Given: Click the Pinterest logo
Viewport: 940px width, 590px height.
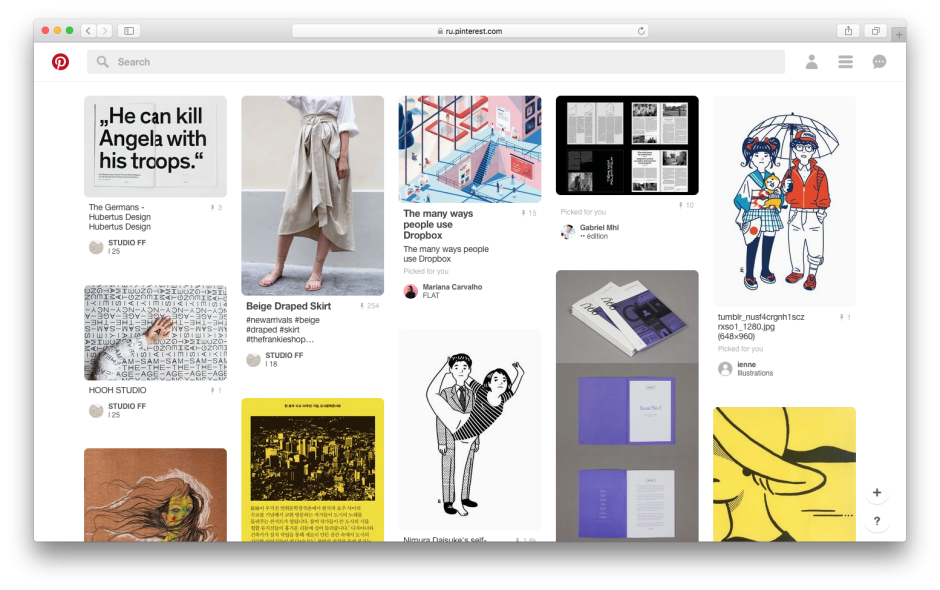Looking at the screenshot, I should pyautogui.click(x=60, y=62).
